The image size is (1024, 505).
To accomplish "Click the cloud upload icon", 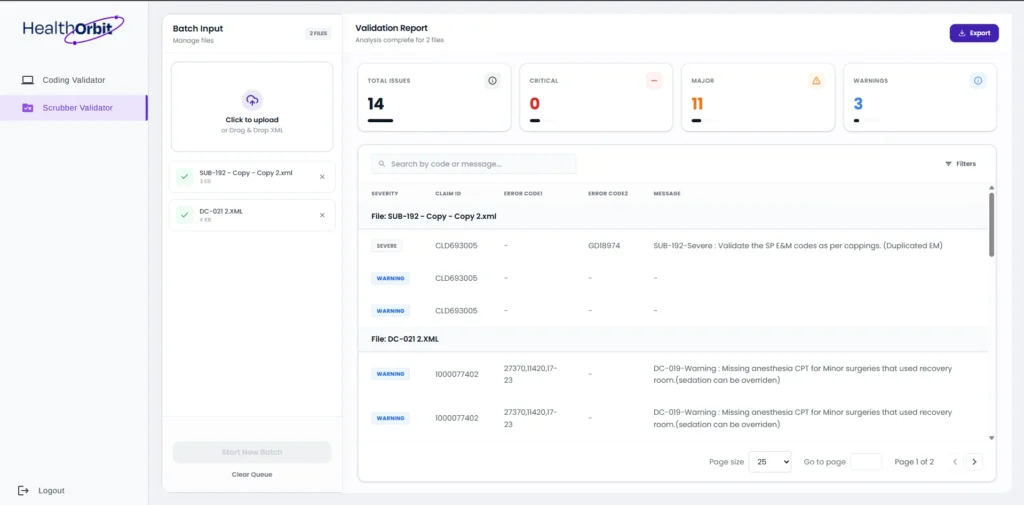I will tap(252, 100).
